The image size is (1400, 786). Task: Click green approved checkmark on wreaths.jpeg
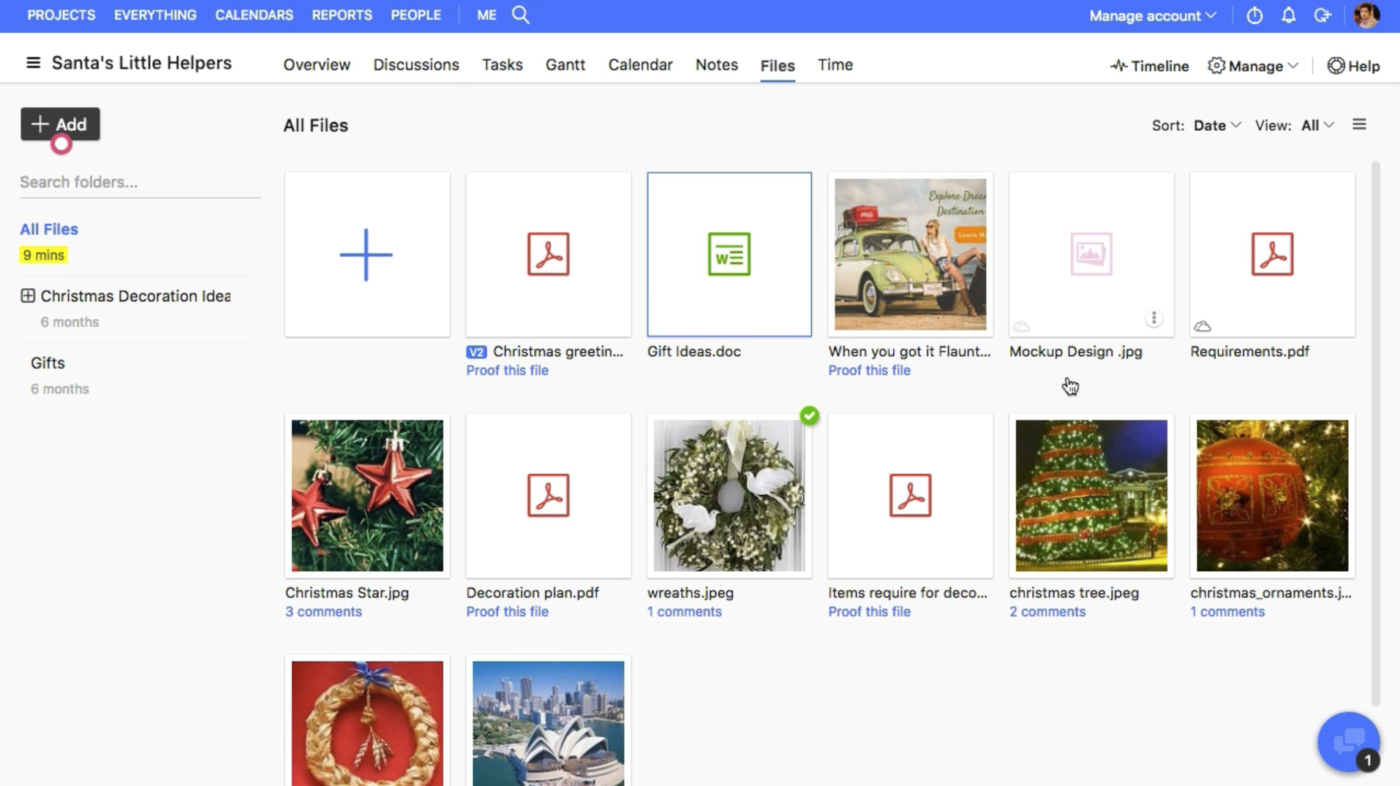pos(810,415)
